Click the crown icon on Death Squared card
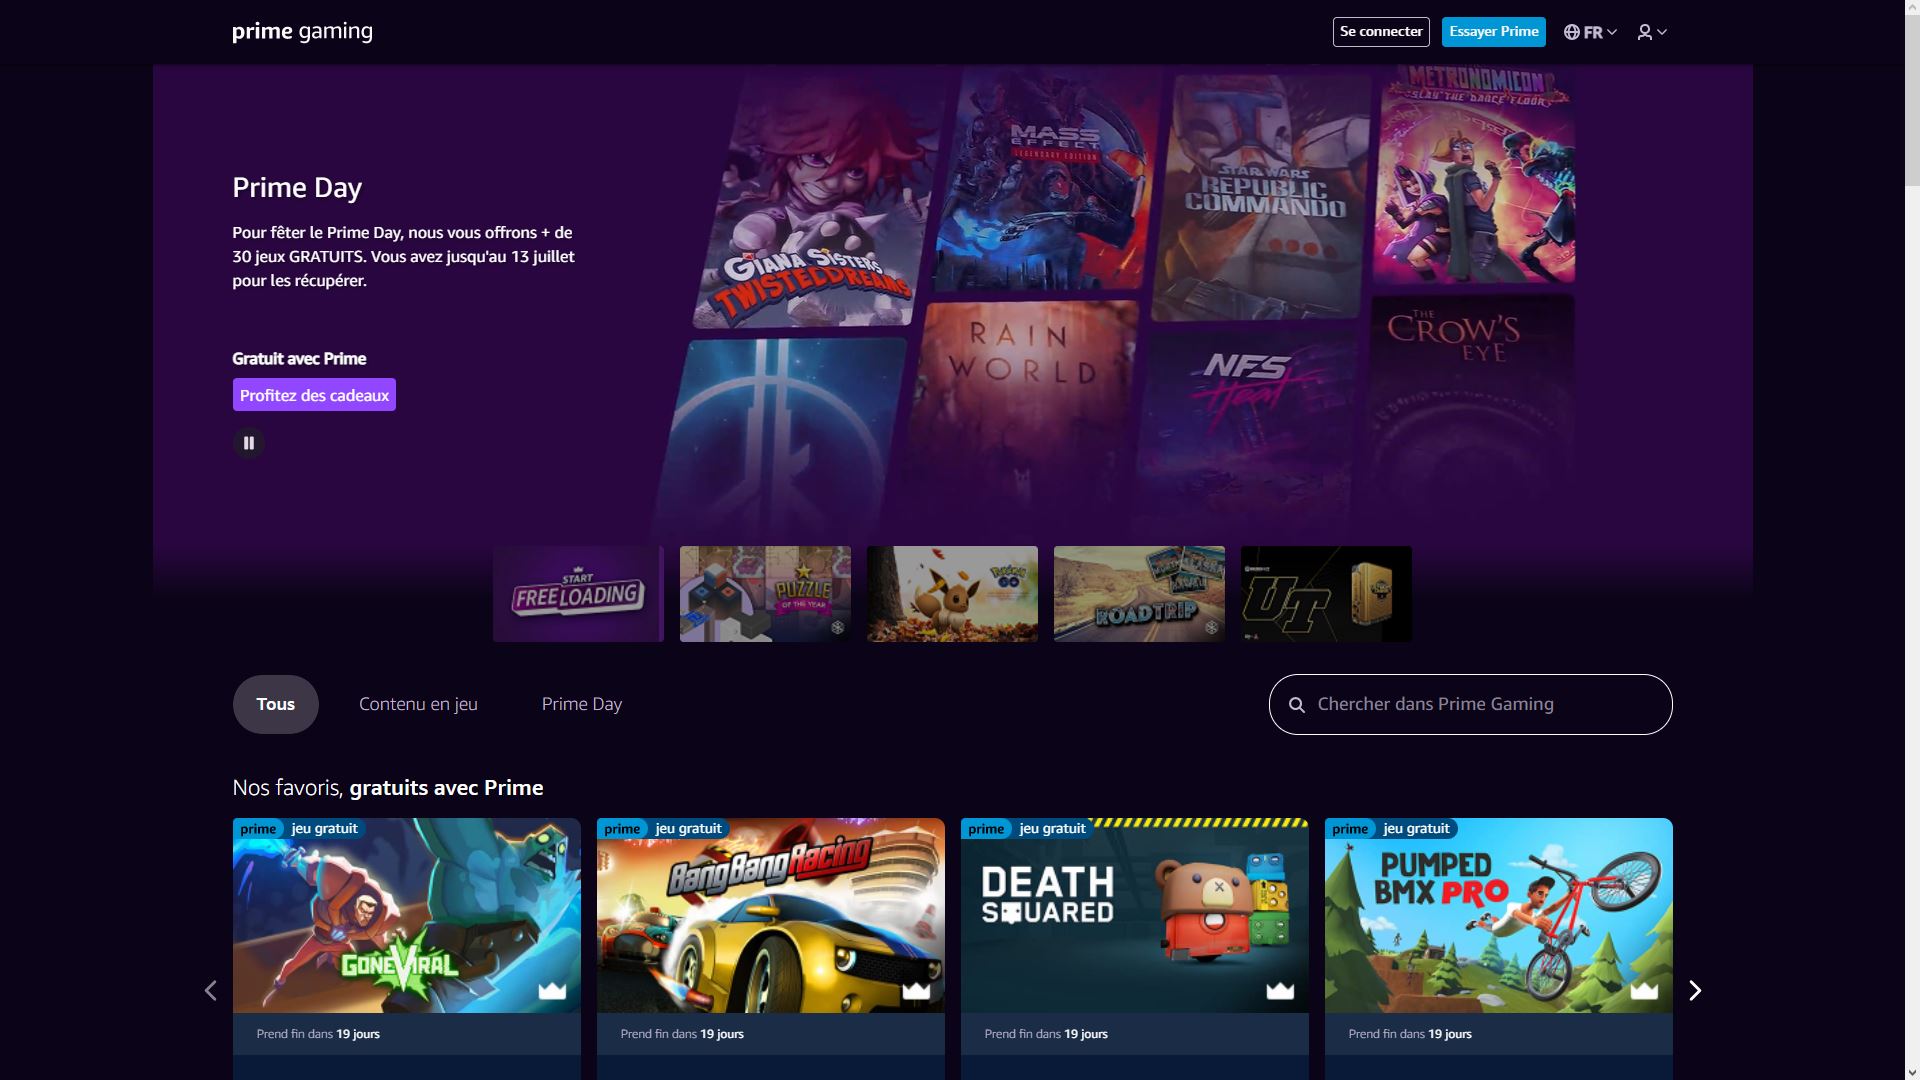1920x1080 pixels. coord(1279,989)
